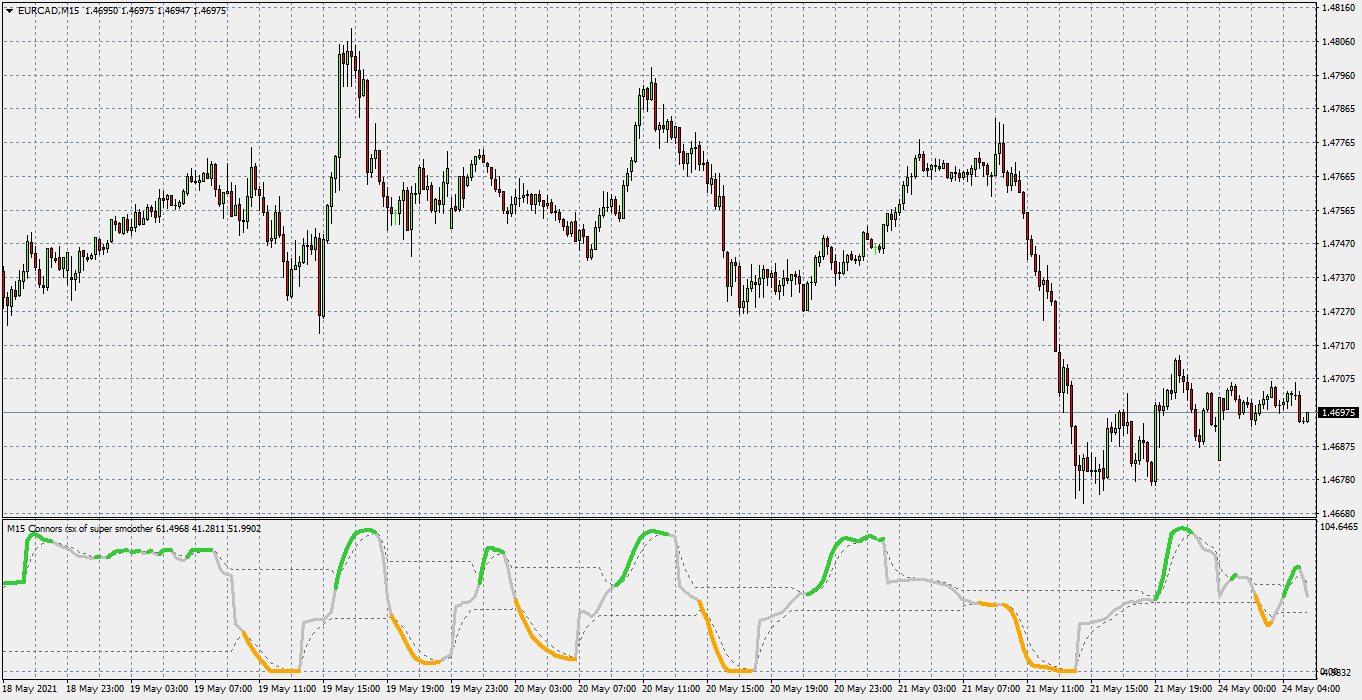The height and width of the screenshot is (700, 1362).
Task: Click the horizontal bid price line on chart
Action: (660, 412)
